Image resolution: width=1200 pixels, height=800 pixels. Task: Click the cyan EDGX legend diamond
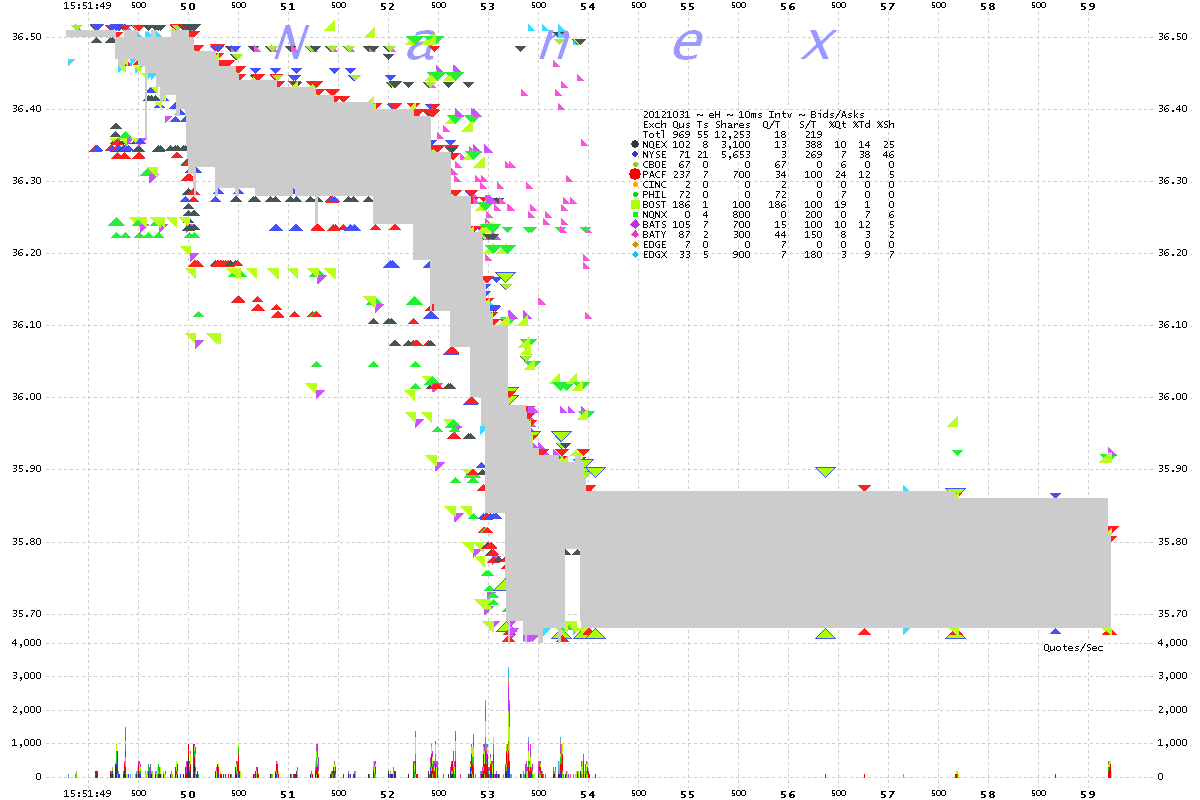[x=635, y=255]
